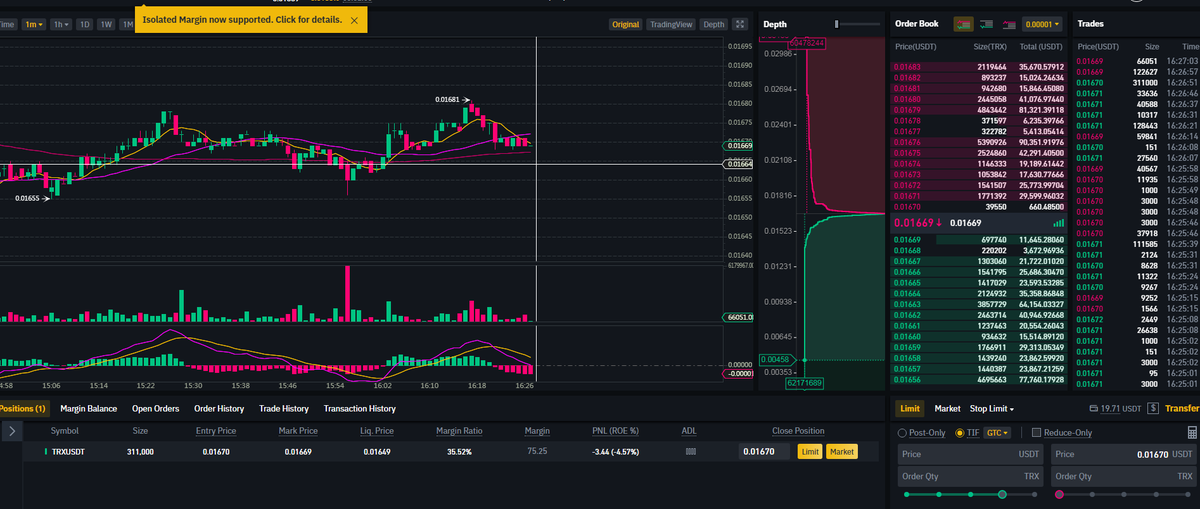This screenshot has height=509, width=1200.
Task: Open the Transfer link
Action: (x=1182, y=408)
